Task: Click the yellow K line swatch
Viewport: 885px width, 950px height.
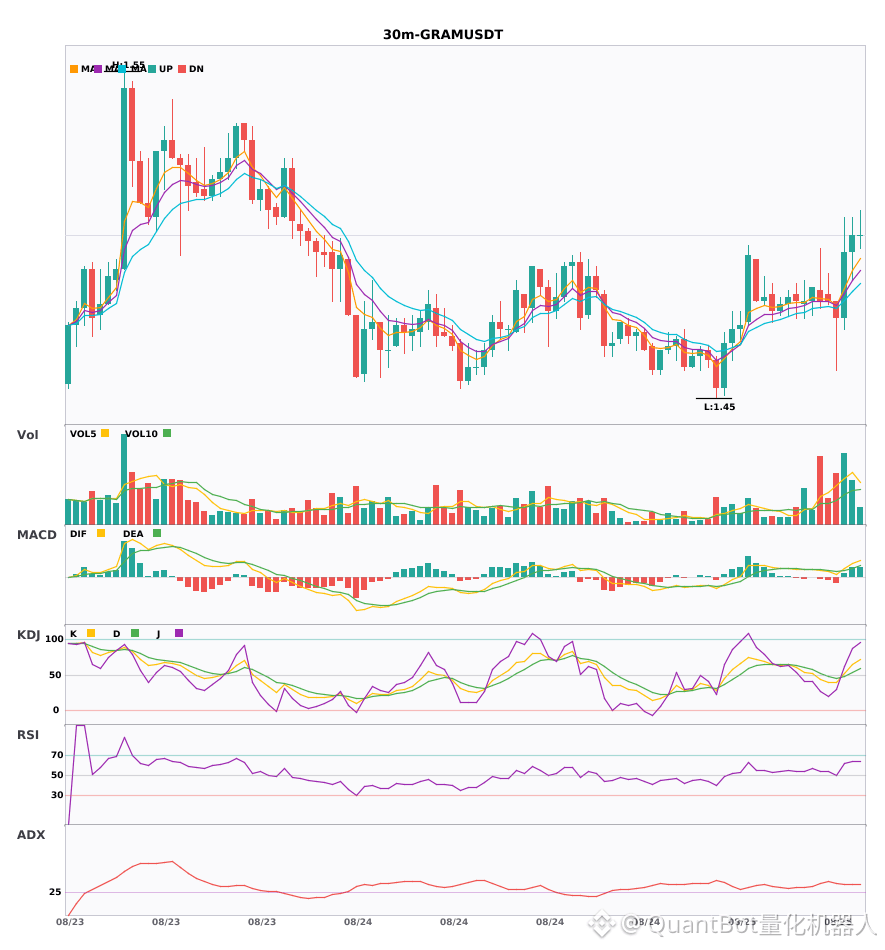Action: tap(91, 633)
